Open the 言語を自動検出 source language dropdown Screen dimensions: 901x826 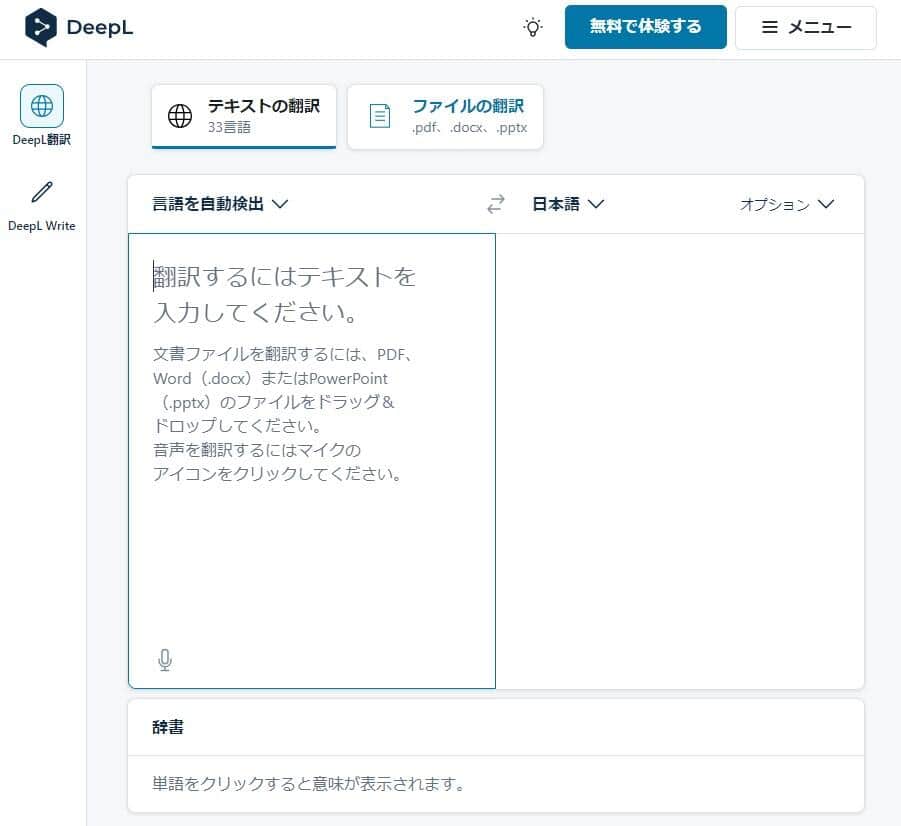click(218, 204)
